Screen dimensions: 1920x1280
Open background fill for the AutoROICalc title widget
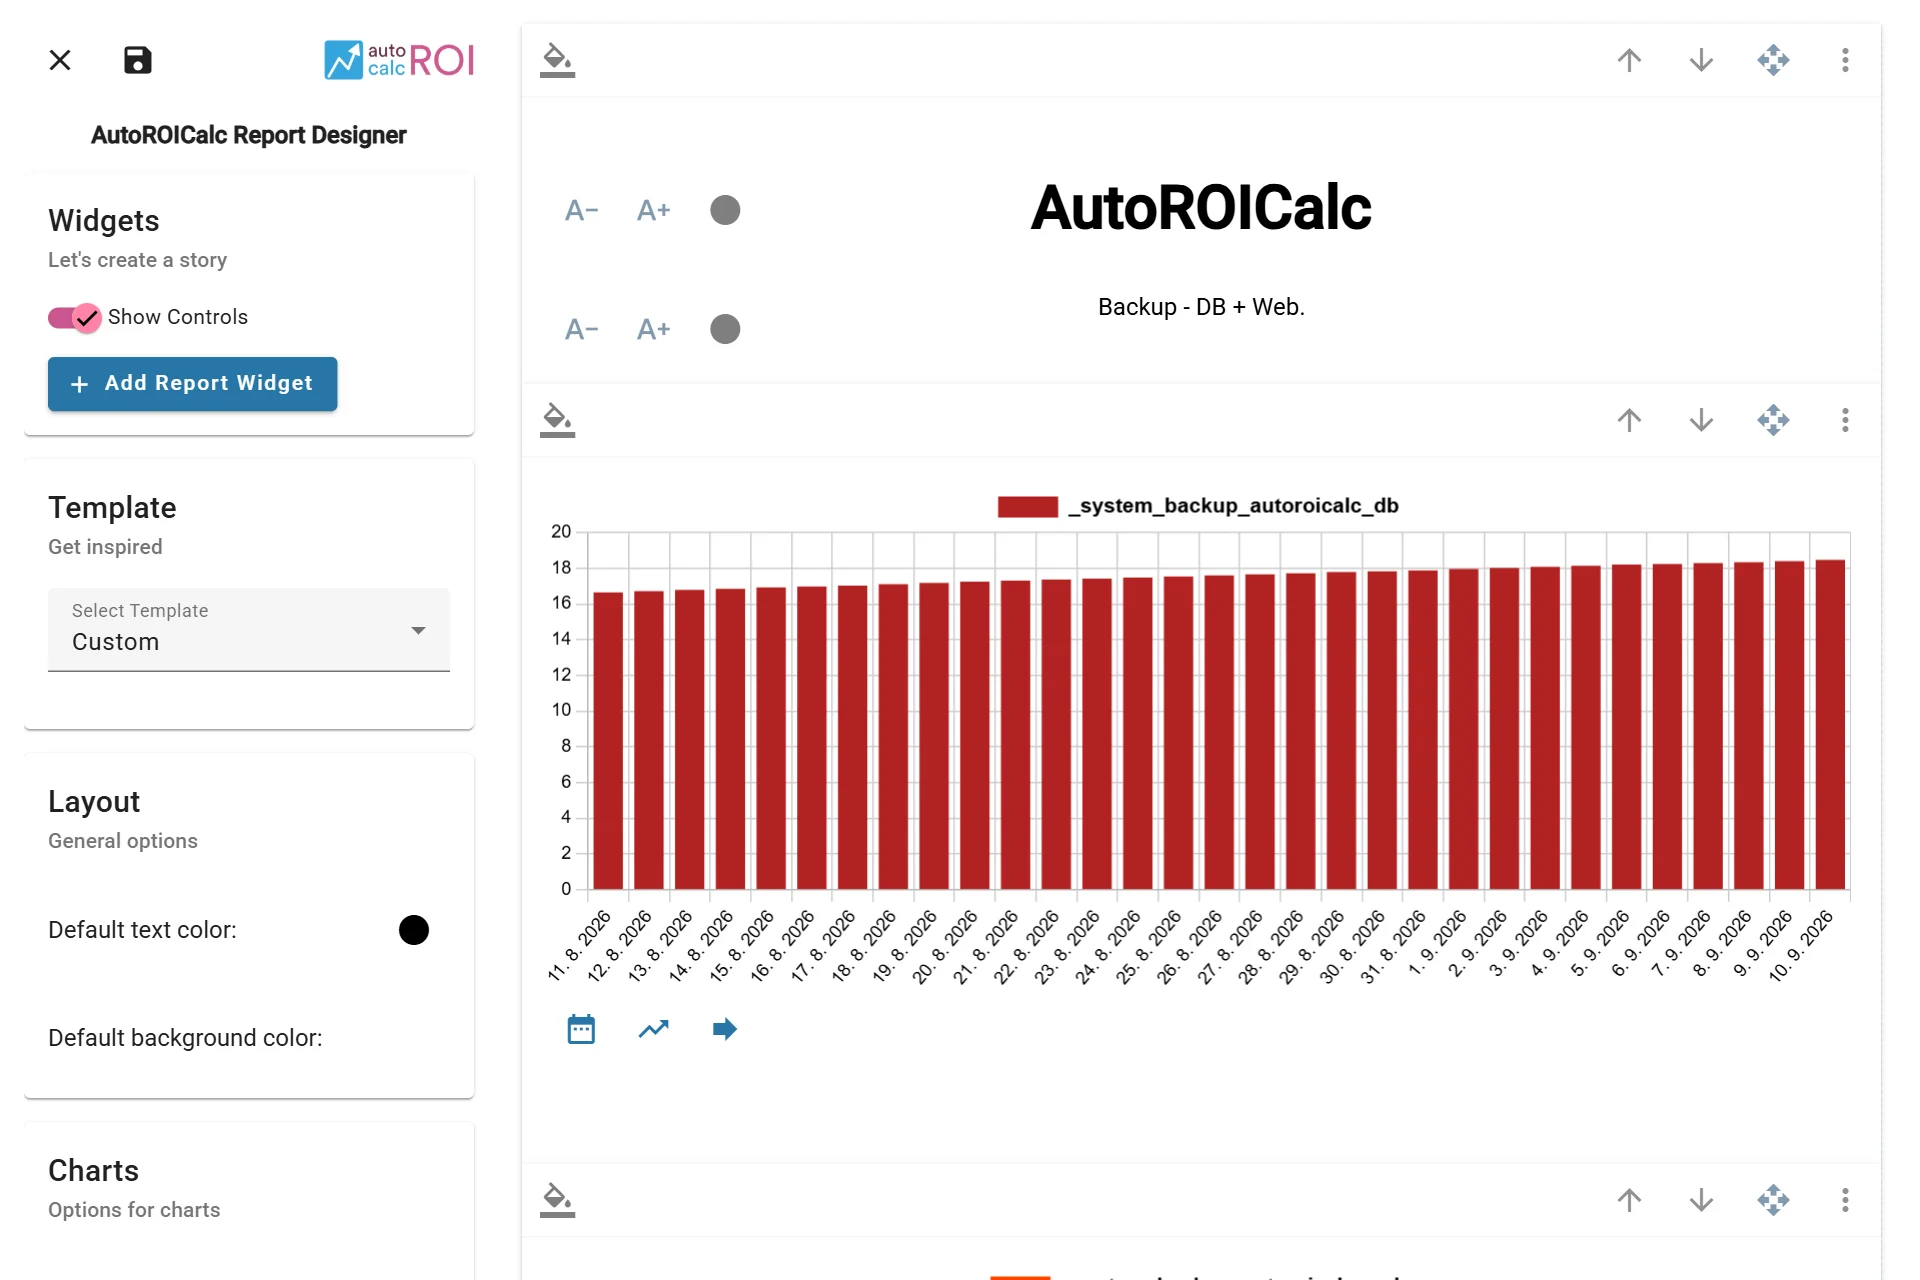(557, 60)
